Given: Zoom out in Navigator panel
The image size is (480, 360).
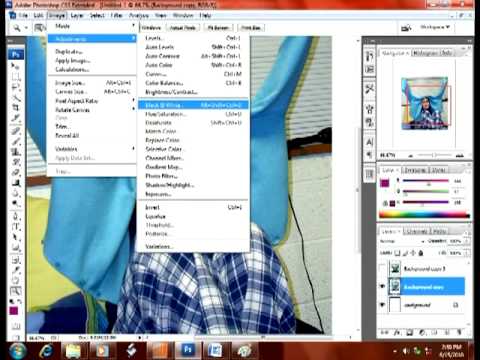Looking at the screenshot, I should coord(411,156).
